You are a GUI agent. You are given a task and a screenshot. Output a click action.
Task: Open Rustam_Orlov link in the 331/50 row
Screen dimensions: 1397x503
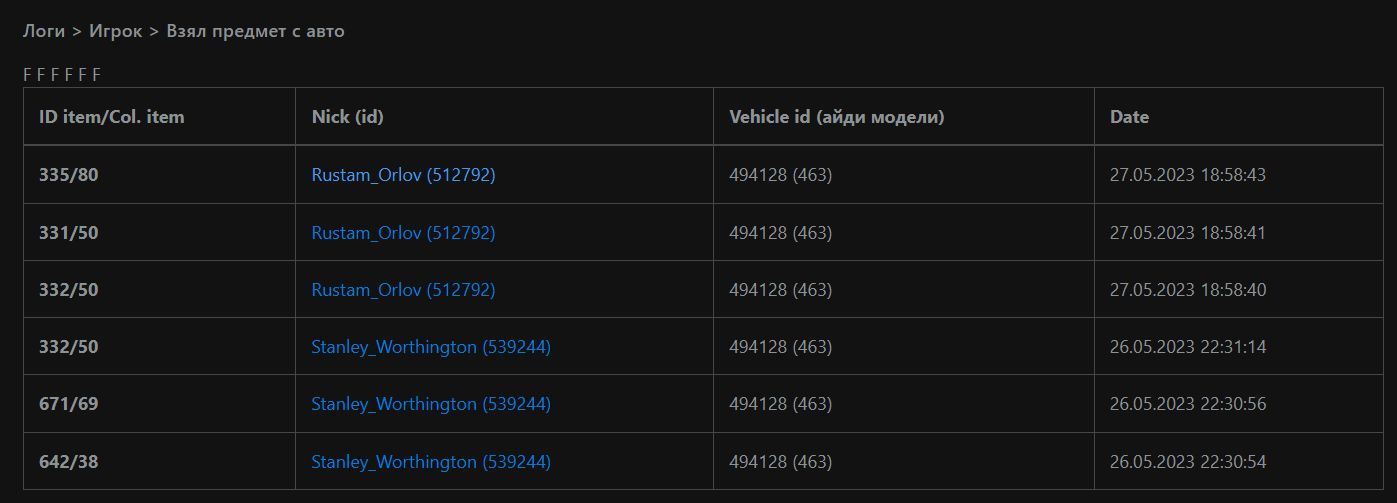coord(403,233)
